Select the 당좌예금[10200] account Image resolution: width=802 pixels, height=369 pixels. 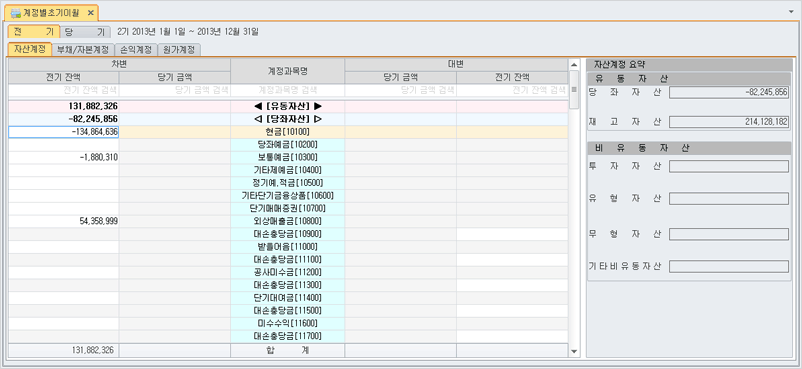287,145
